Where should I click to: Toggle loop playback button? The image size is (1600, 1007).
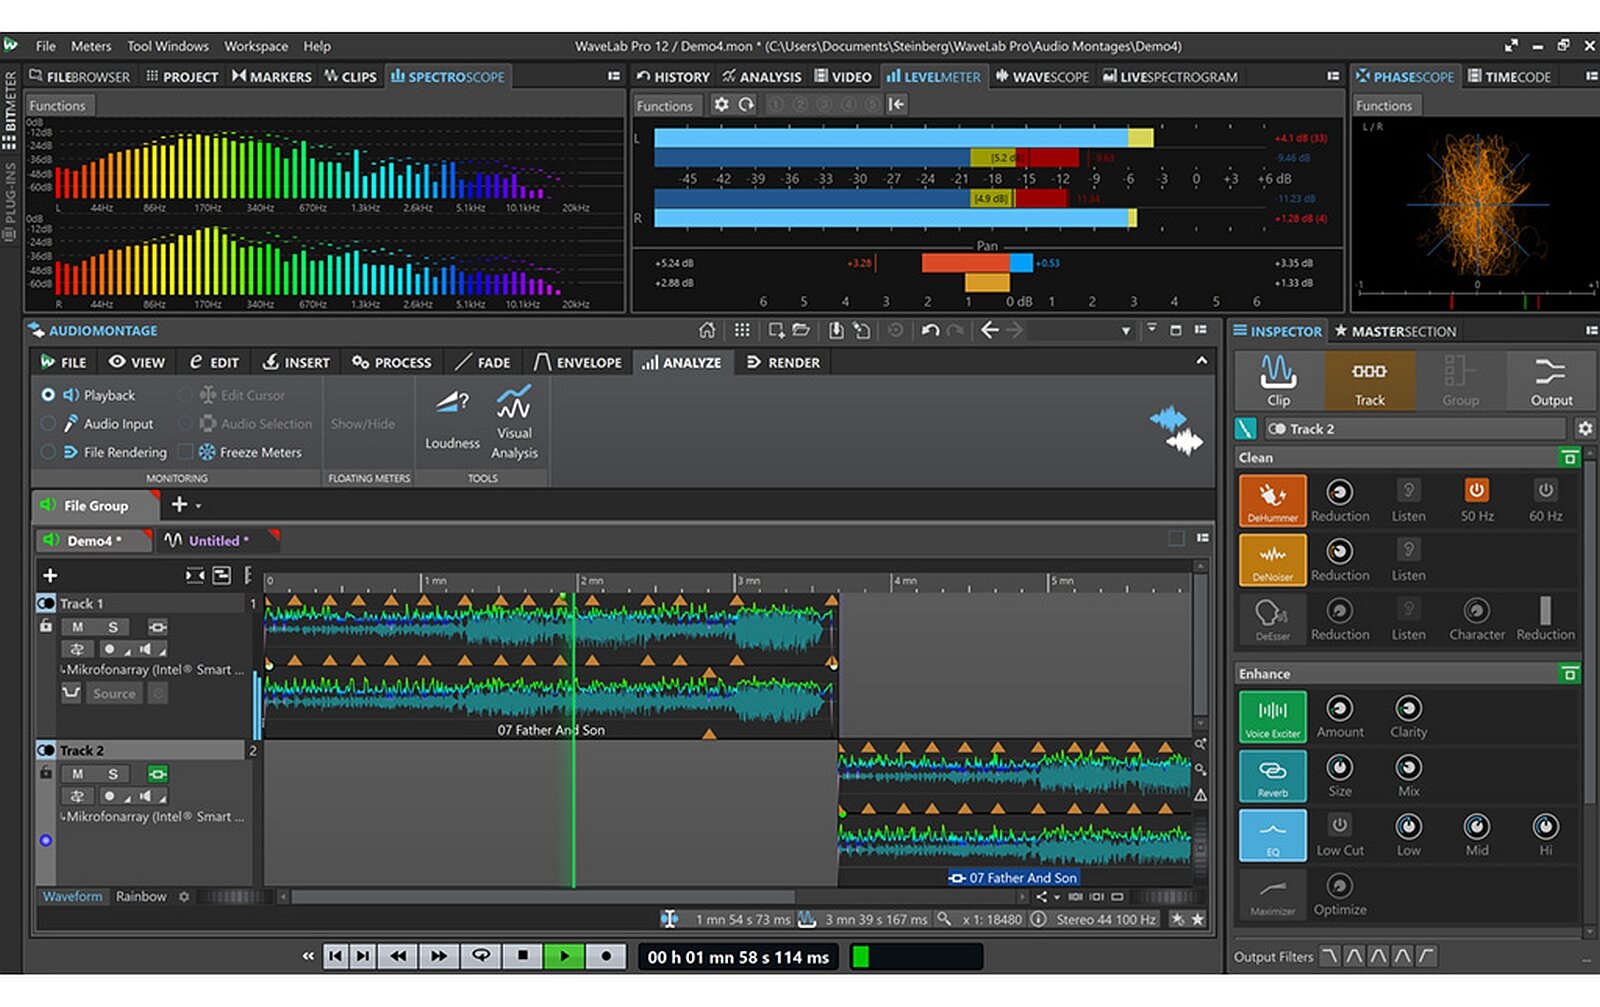[481, 956]
